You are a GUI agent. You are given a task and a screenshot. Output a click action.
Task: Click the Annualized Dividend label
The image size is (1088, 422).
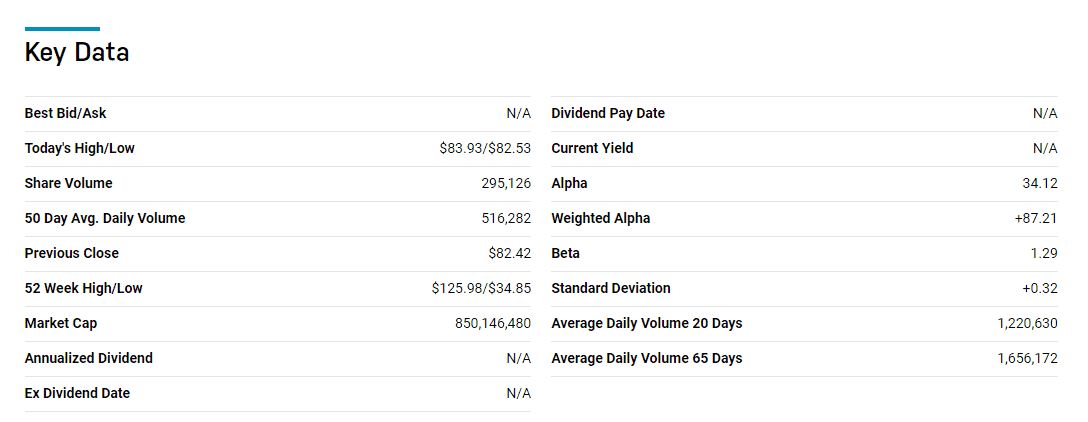pyautogui.click(x=89, y=358)
